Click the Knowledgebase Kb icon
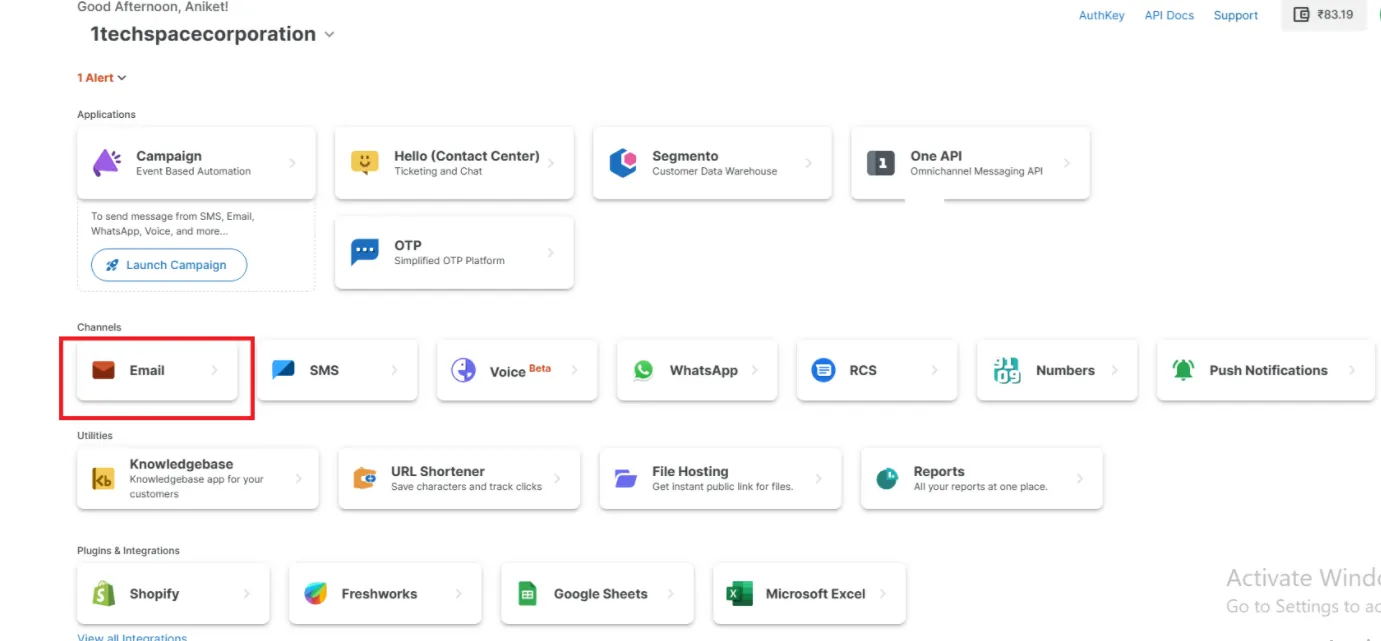This screenshot has height=641, width=1381. (103, 479)
